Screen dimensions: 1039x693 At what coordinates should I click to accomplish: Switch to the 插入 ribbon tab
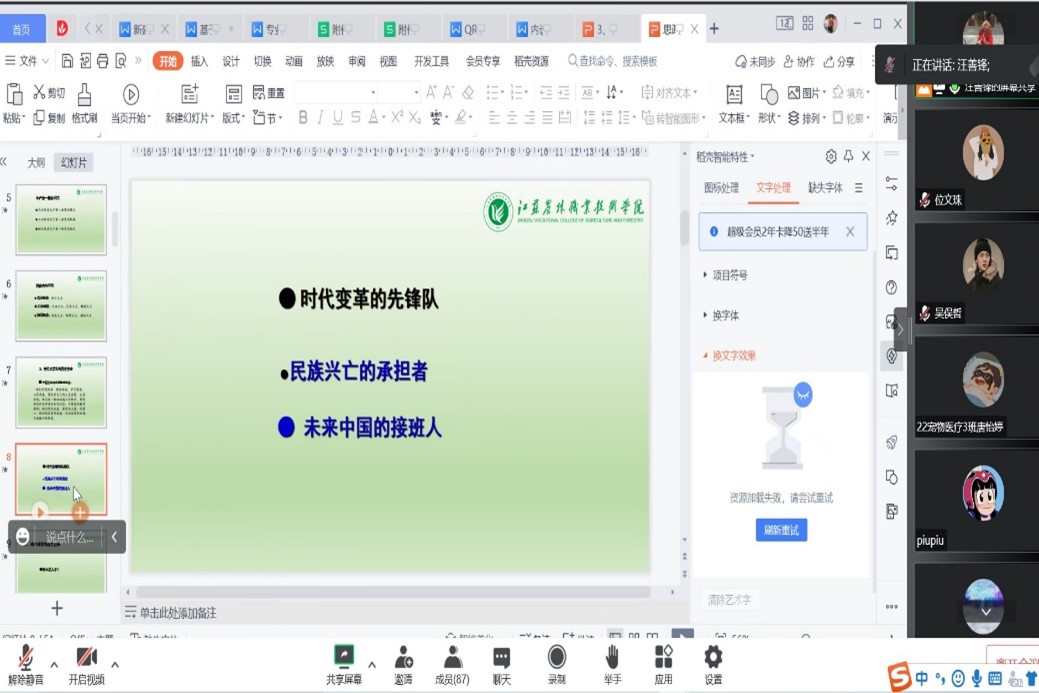click(x=199, y=61)
